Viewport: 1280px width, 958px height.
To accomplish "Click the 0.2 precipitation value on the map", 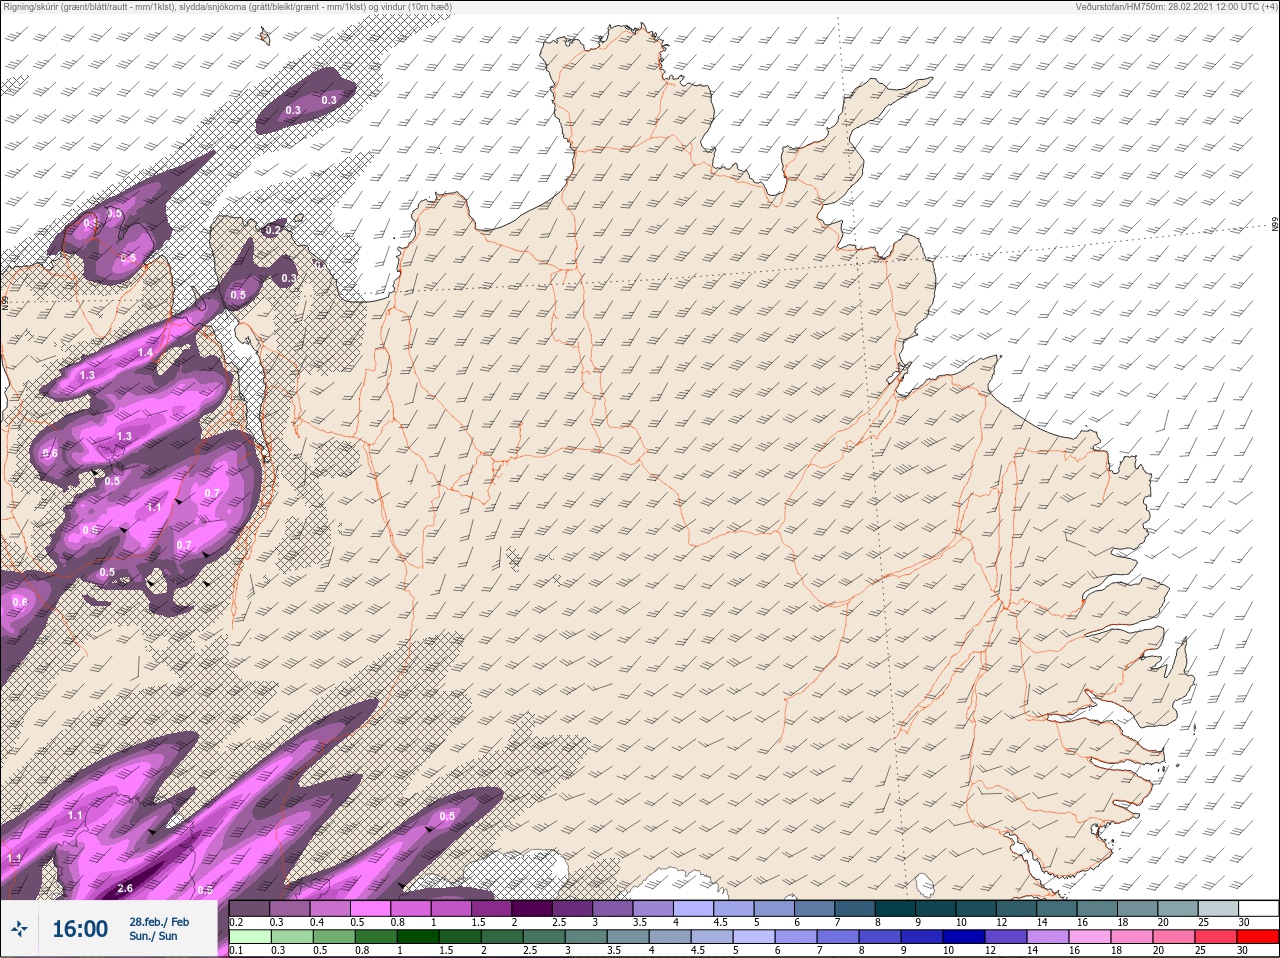I will click(273, 230).
